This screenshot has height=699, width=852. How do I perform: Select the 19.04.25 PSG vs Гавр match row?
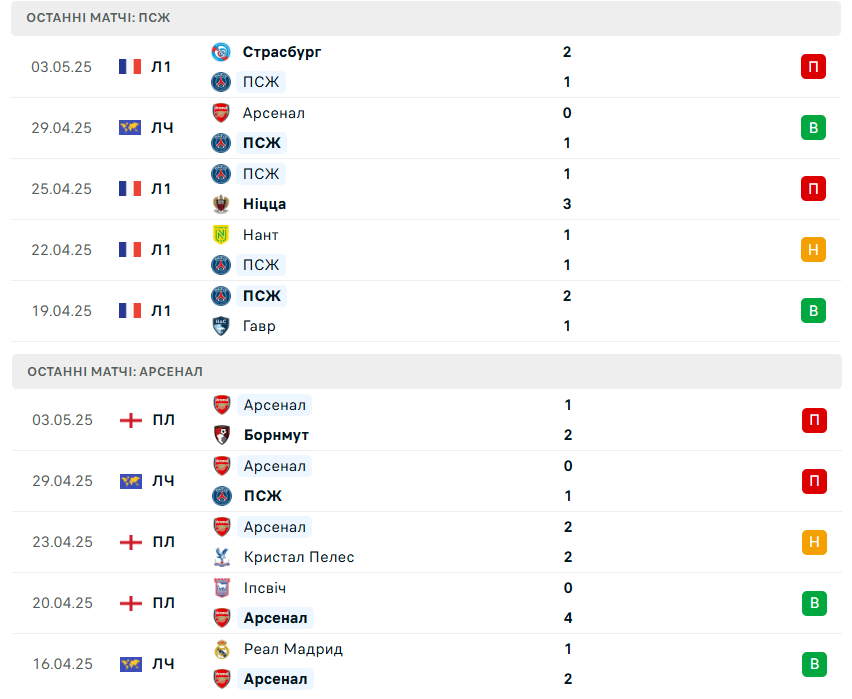(426, 311)
